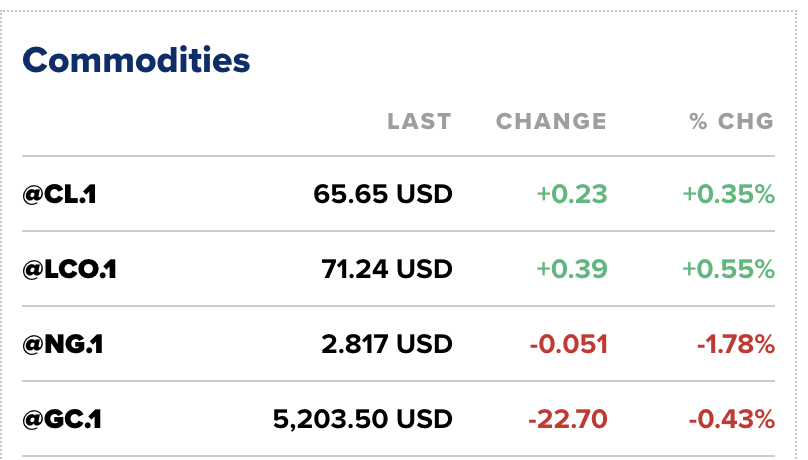Screen dimensions: 808x460
Task: Click the +0.55% percent change
Action: pyautogui.click(x=729, y=269)
